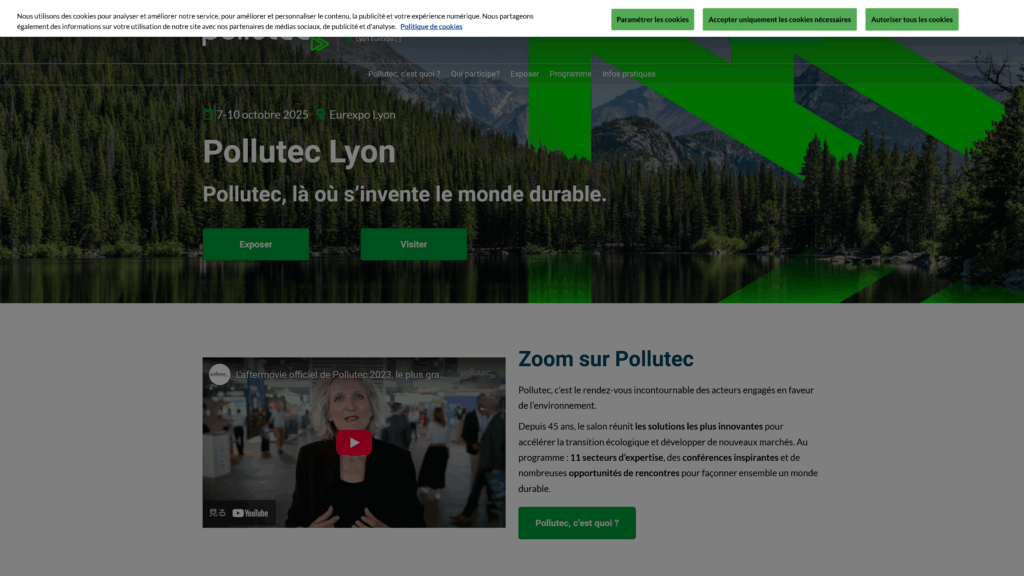Open the Exposer navigation menu item
This screenshot has width=1024, height=576.
(524, 74)
